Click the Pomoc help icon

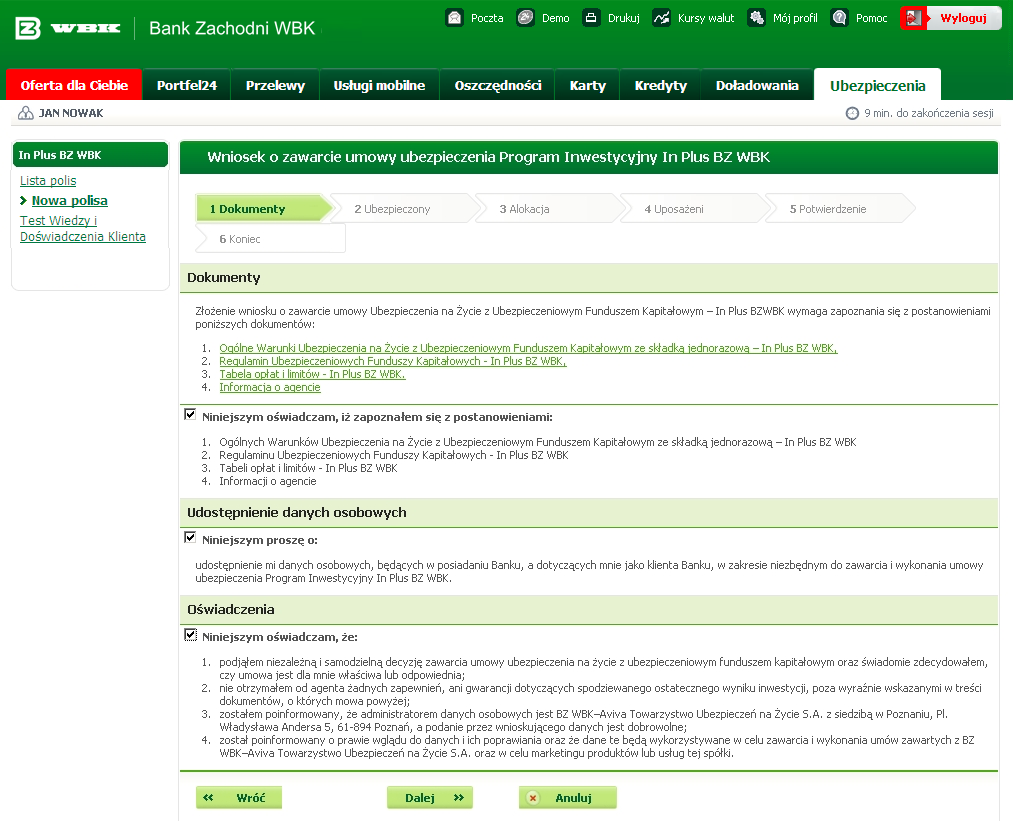click(839, 17)
